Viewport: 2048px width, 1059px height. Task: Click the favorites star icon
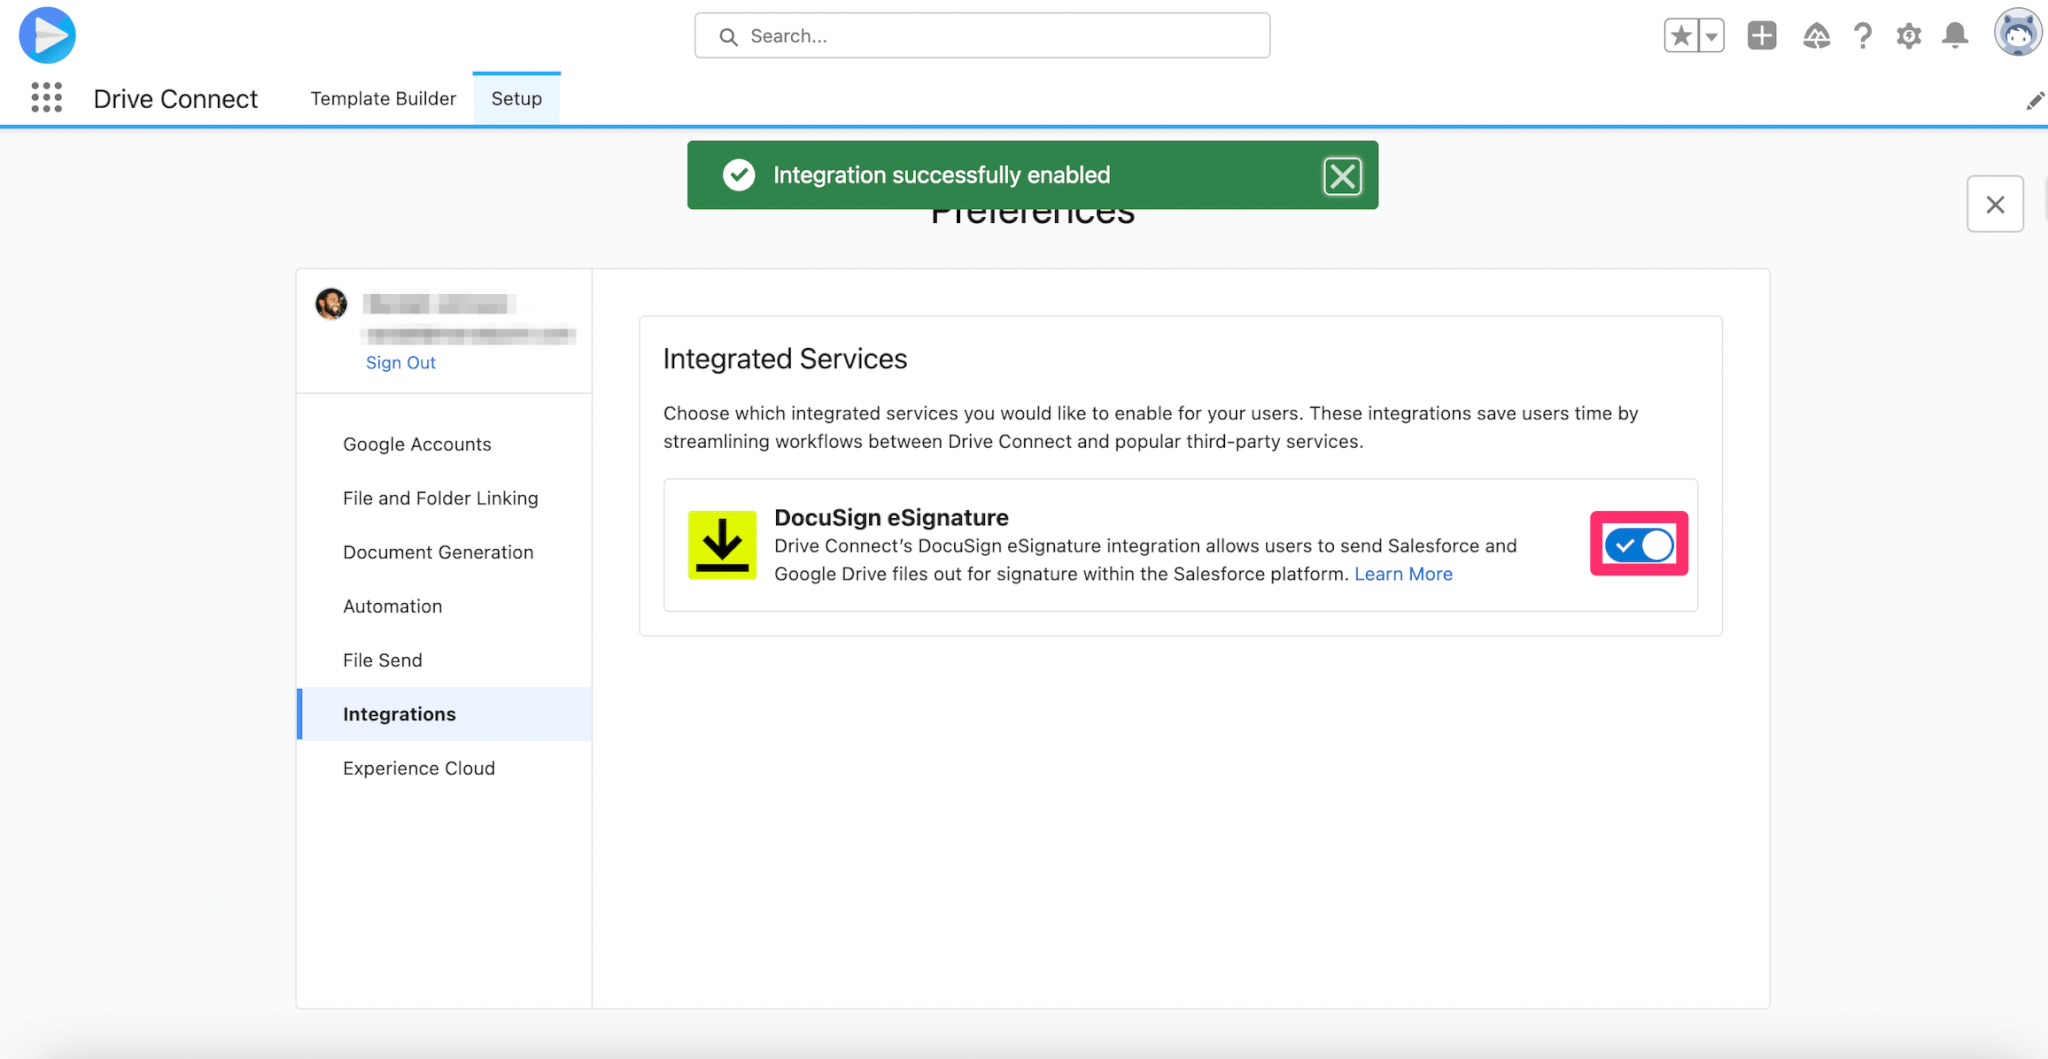coord(1681,36)
